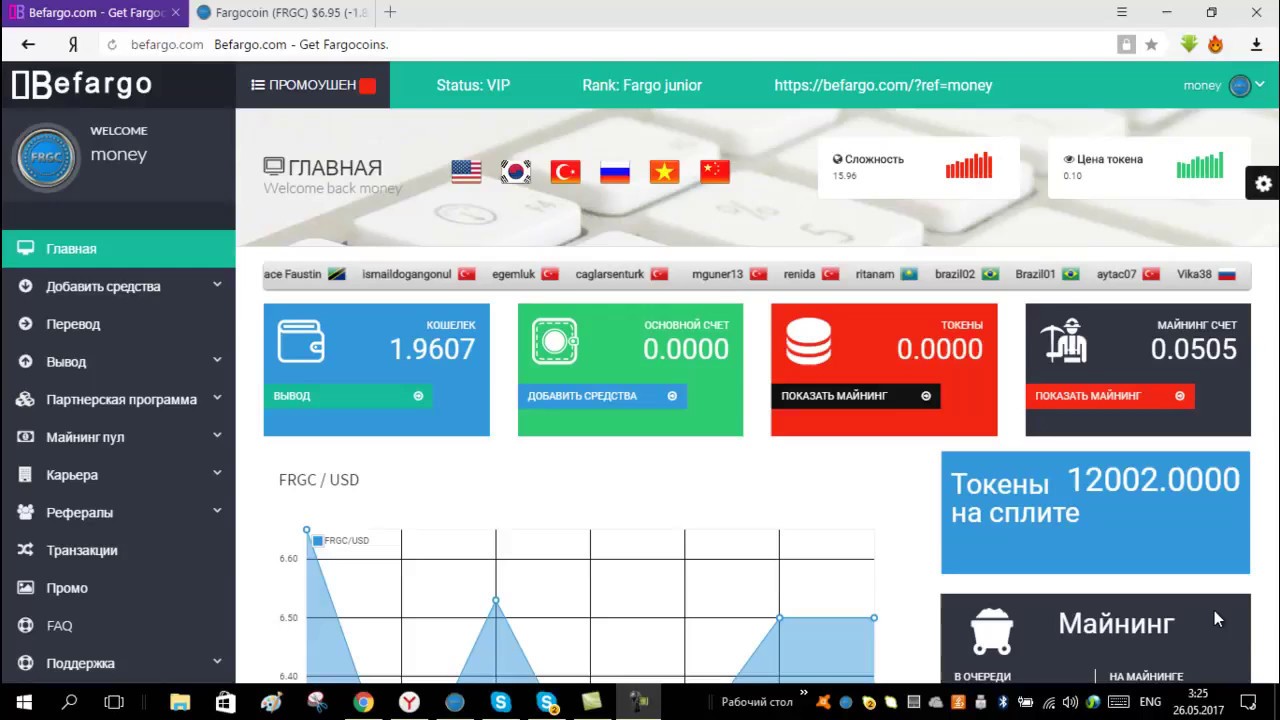1280x720 pixels.
Task: Open the money user dropdown
Action: 1224,86
